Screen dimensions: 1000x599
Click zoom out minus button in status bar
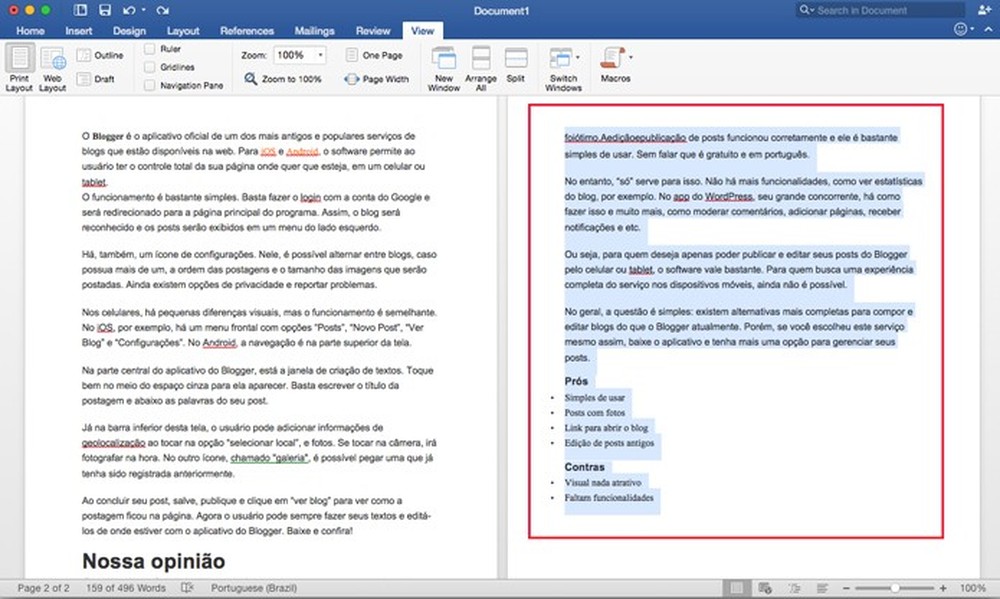[x=846, y=588]
